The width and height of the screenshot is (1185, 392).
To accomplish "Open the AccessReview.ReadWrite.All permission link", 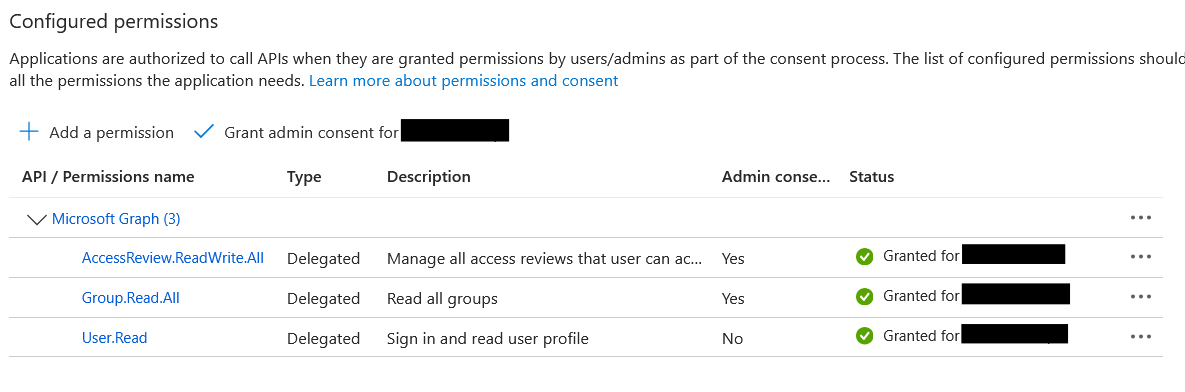I will click(x=172, y=258).
